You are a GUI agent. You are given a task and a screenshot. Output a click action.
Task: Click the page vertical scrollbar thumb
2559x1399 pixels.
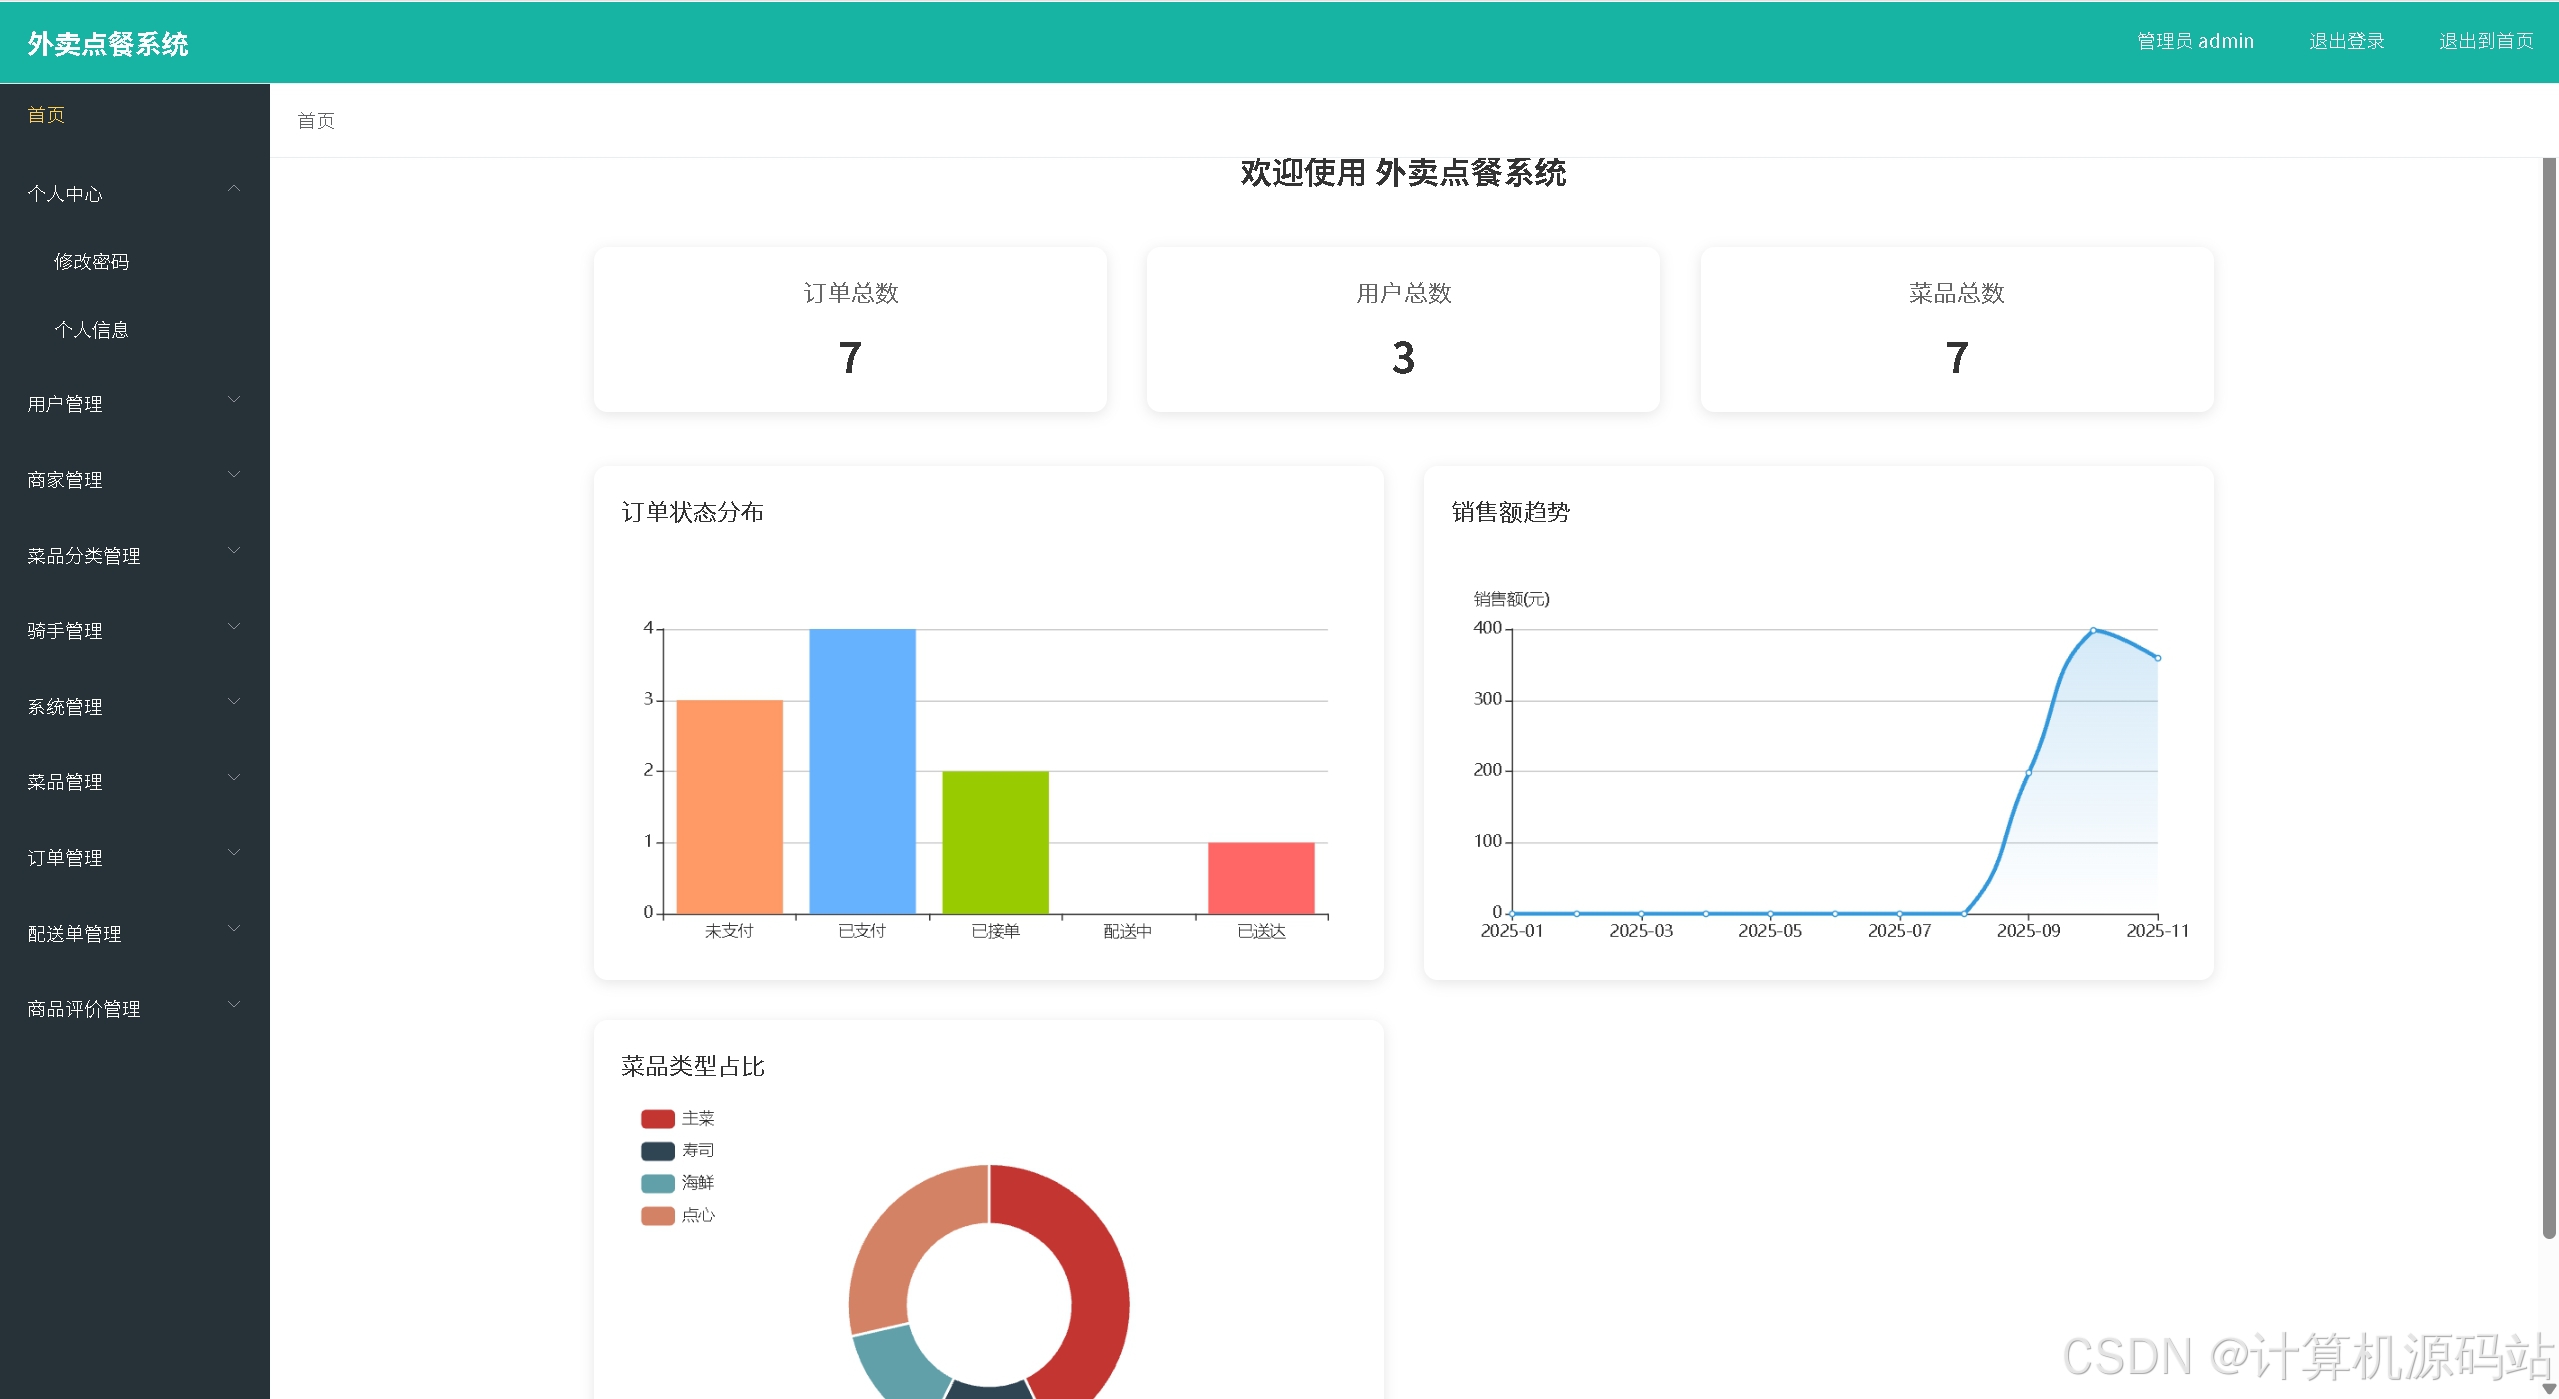2549,698
